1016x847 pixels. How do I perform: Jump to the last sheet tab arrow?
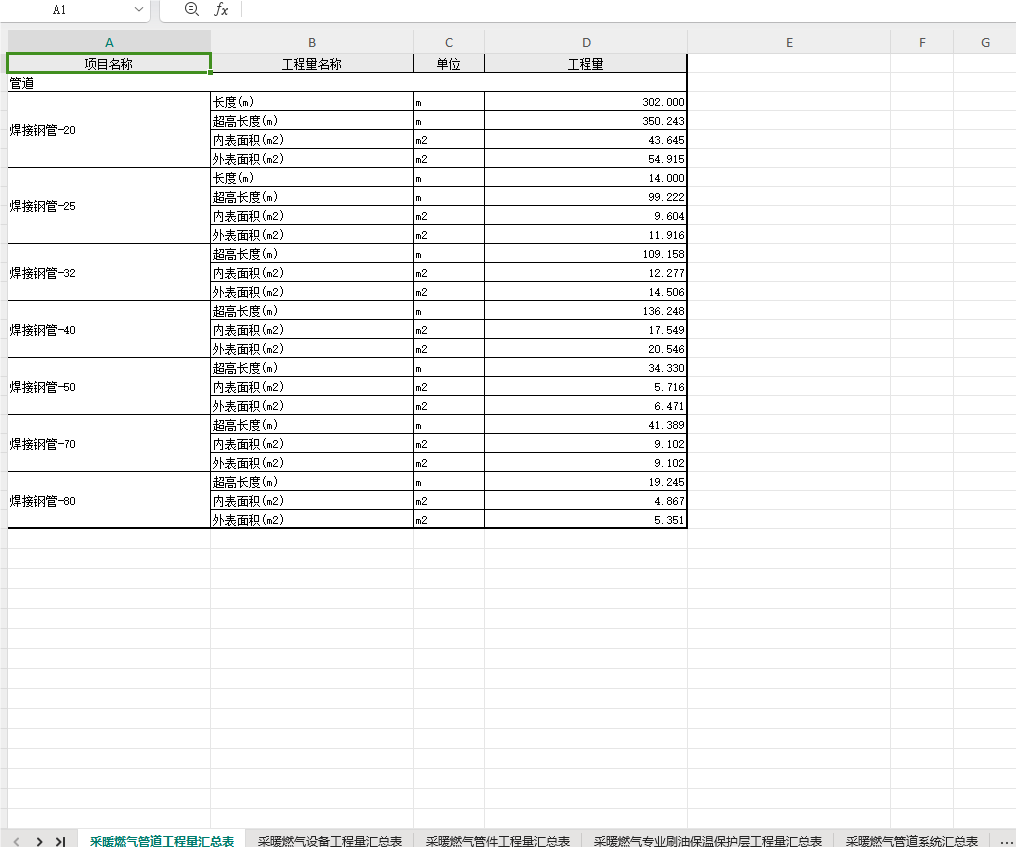click(x=60, y=841)
